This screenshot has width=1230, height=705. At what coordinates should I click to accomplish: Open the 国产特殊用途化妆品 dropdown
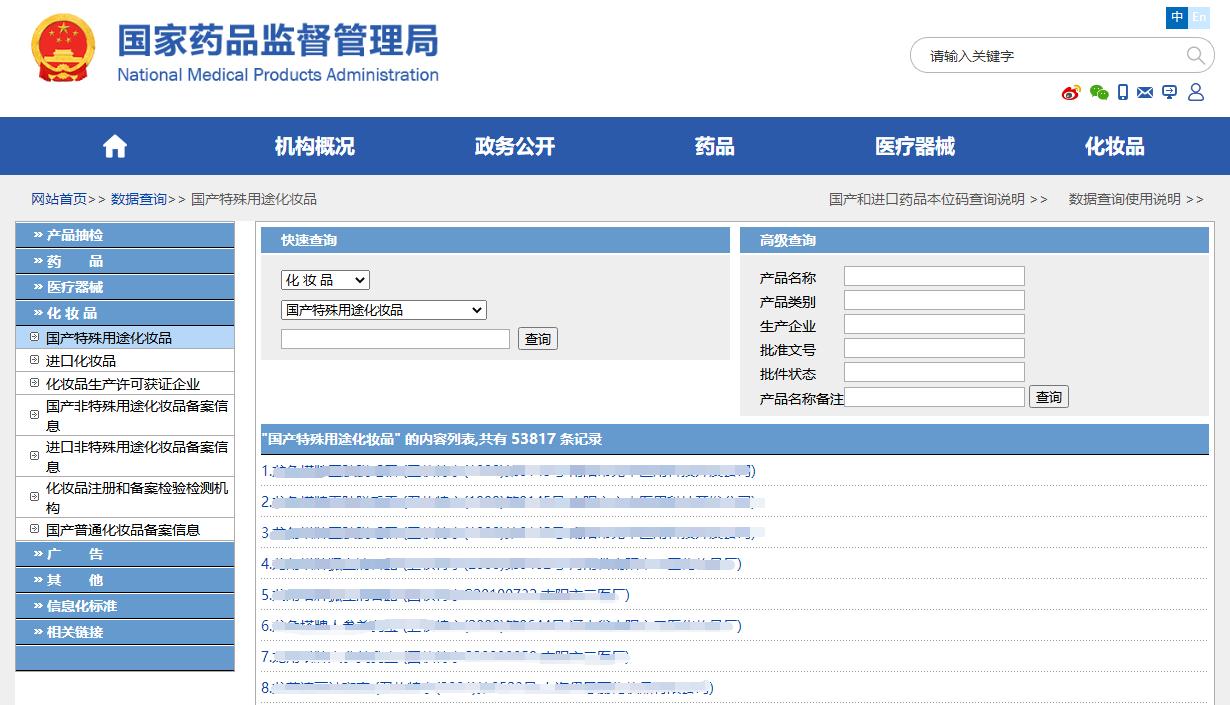383,310
